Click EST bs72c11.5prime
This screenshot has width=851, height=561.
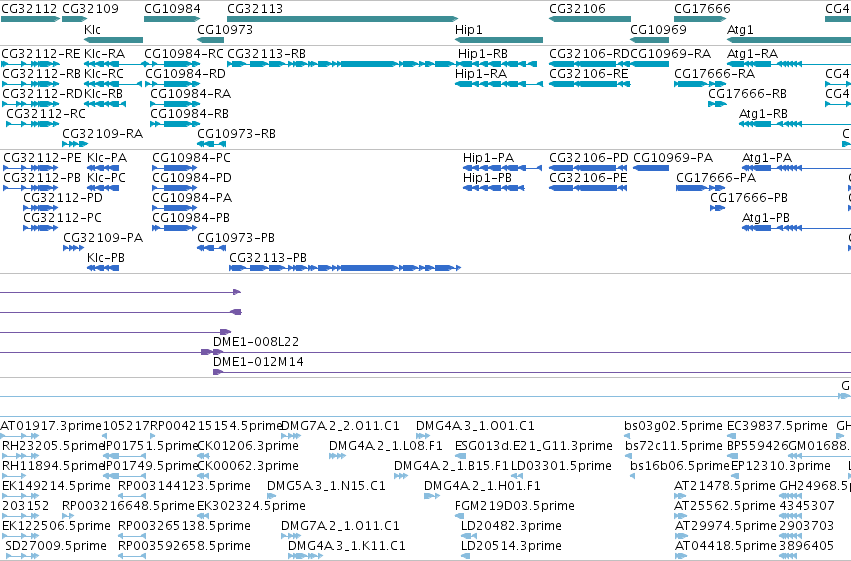click(x=674, y=446)
